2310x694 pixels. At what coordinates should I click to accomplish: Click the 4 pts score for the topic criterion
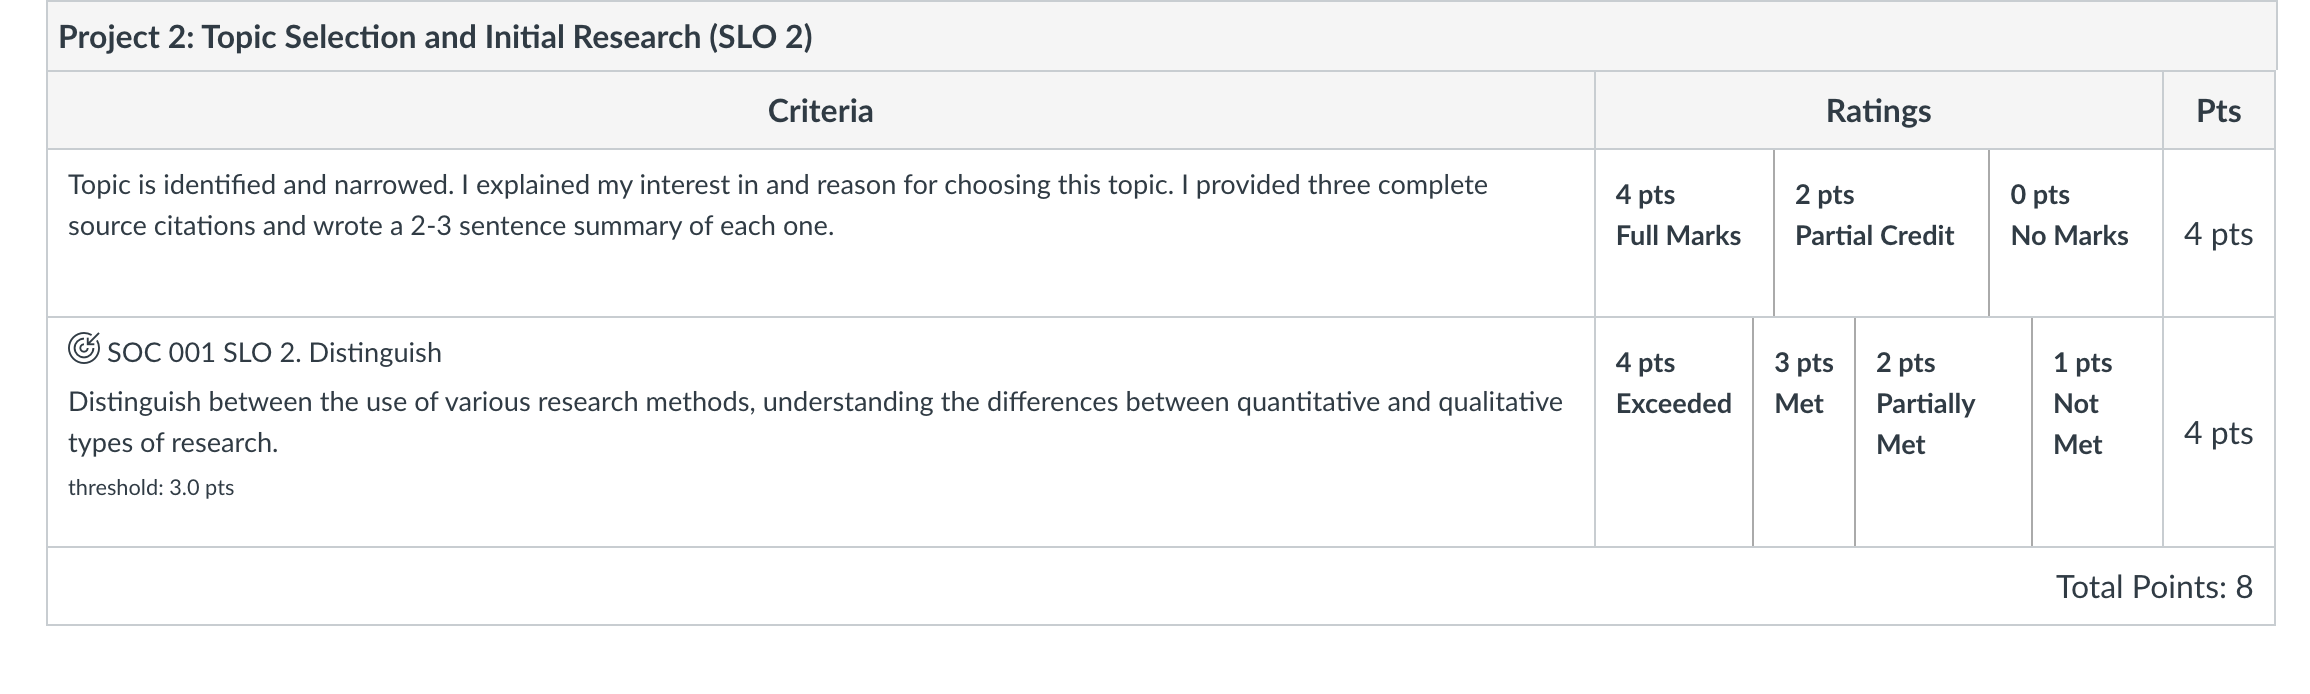[x=2218, y=234]
